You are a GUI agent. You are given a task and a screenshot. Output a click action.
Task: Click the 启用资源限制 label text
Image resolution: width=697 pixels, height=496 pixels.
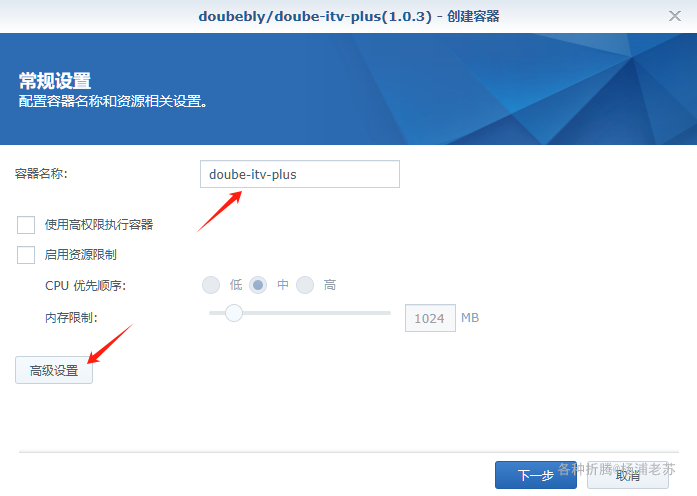[80, 255]
